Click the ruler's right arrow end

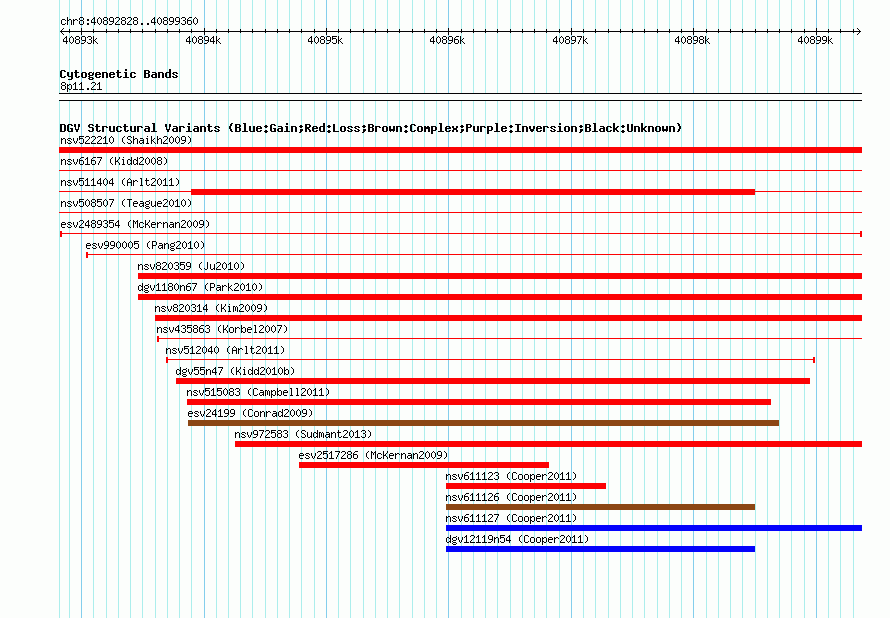[859, 31]
